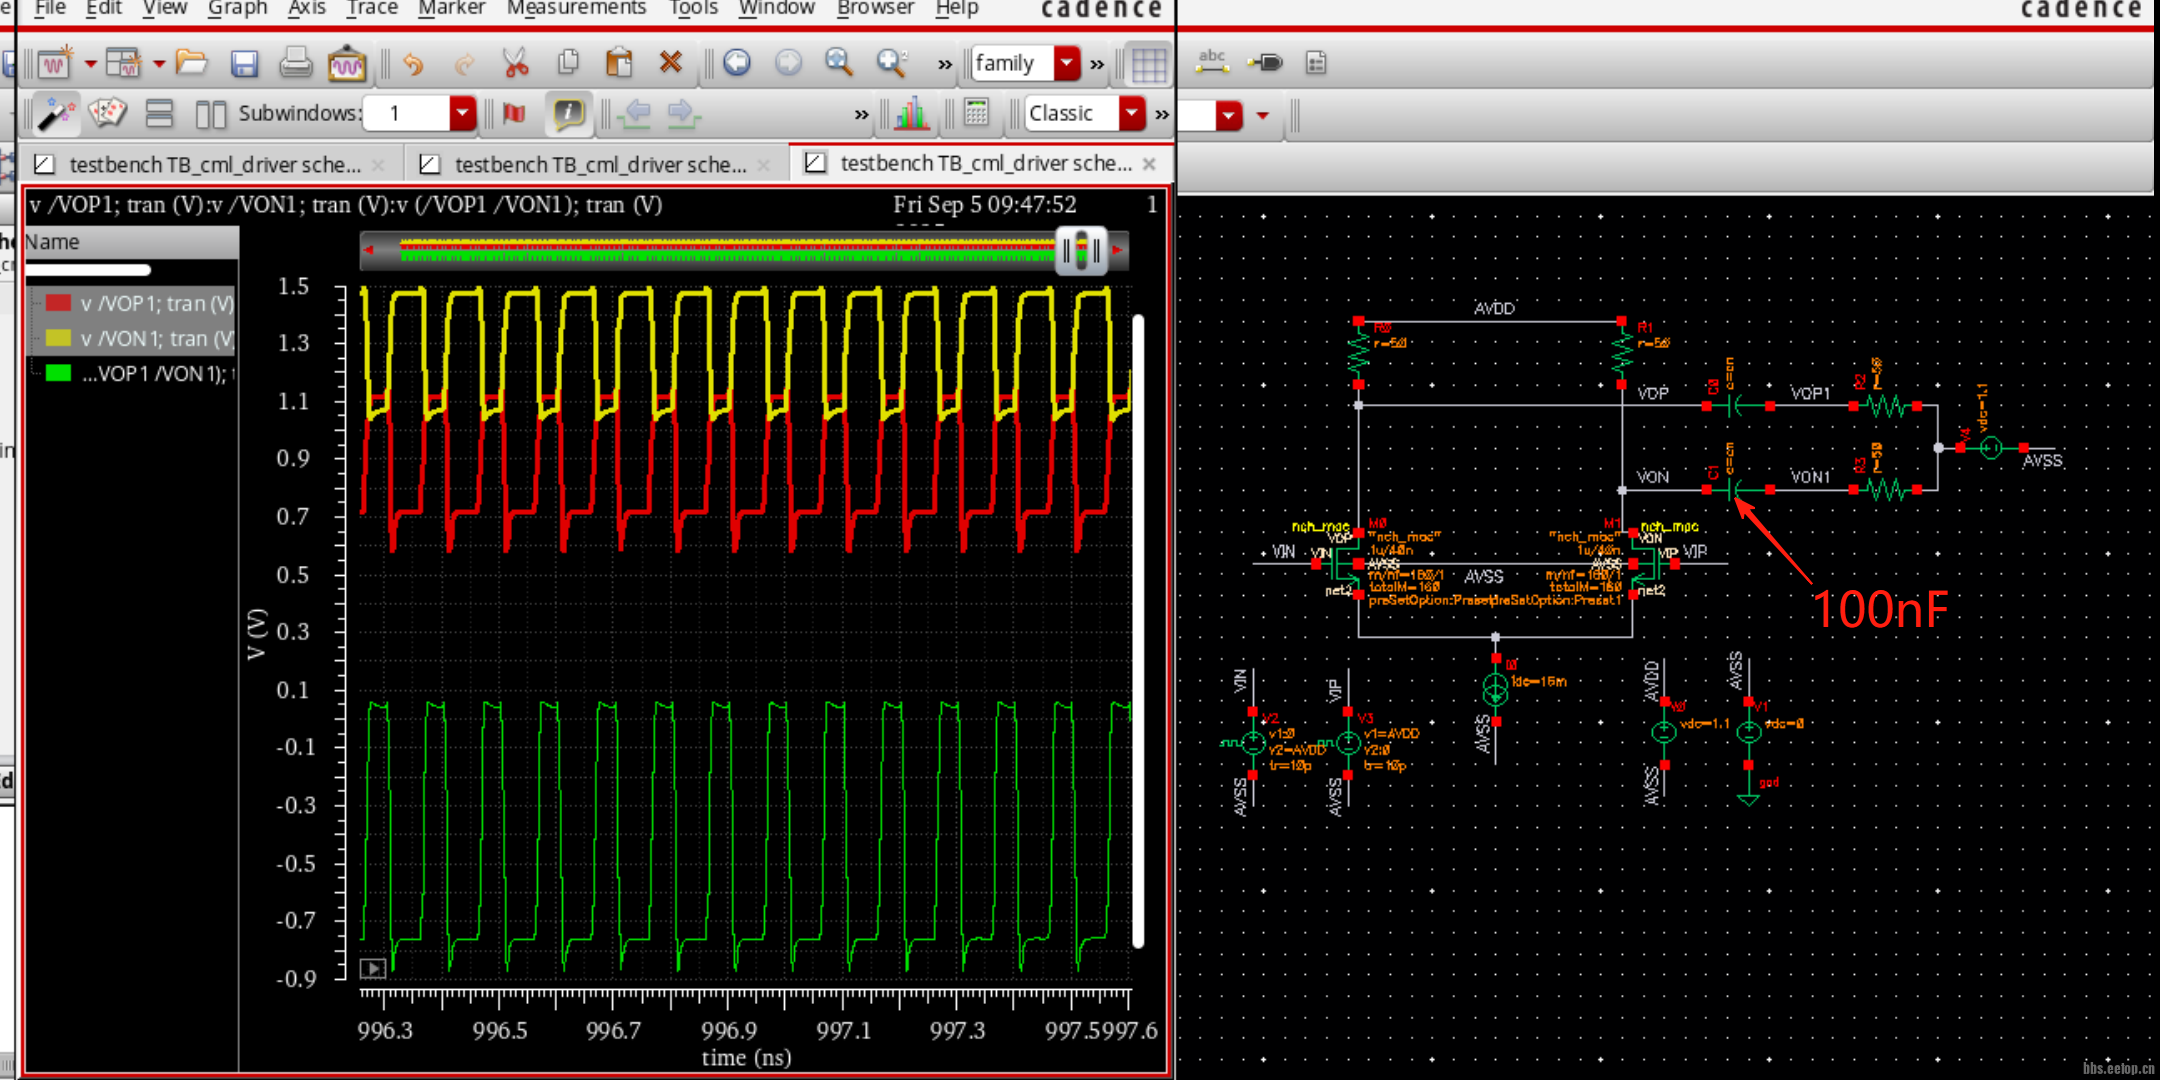Switch to the first testbench TB_cml_driver tab
This screenshot has width=2160, height=1080.
point(213,165)
